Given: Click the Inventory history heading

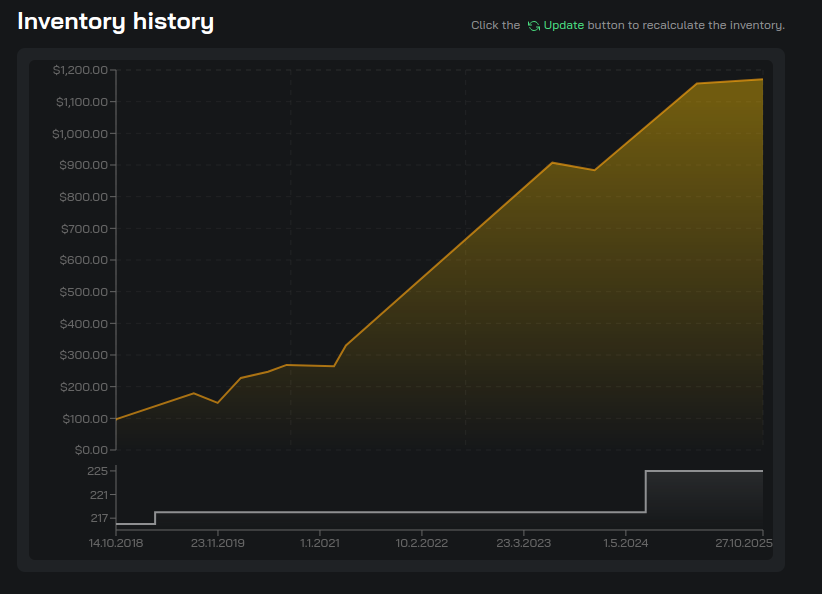Looking at the screenshot, I should [x=115, y=21].
